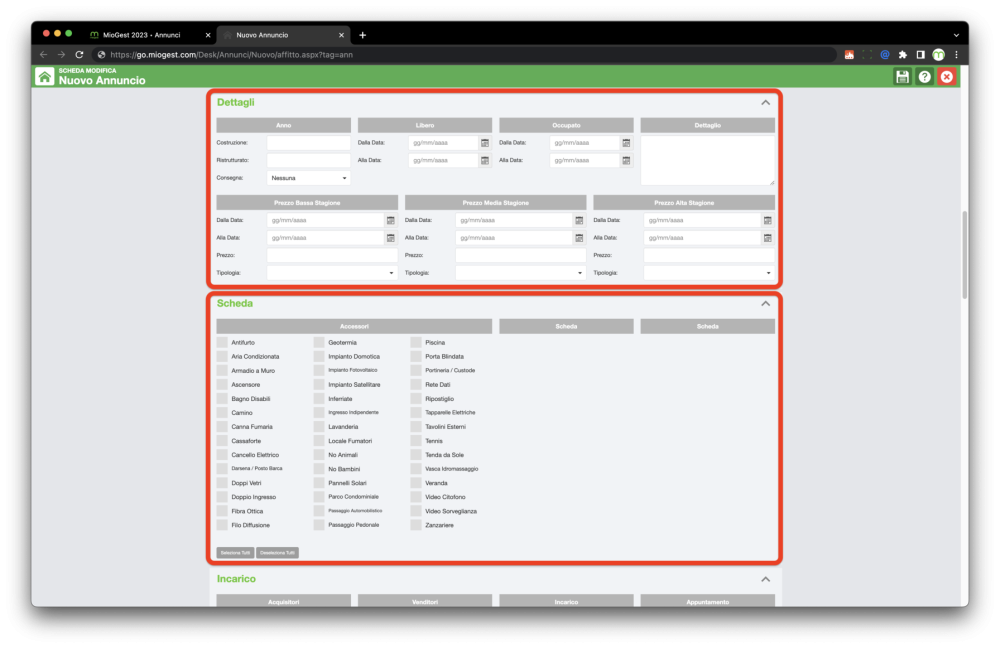Click the red close X icon in header
The height and width of the screenshot is (648, 1000).
click(946, 77)
